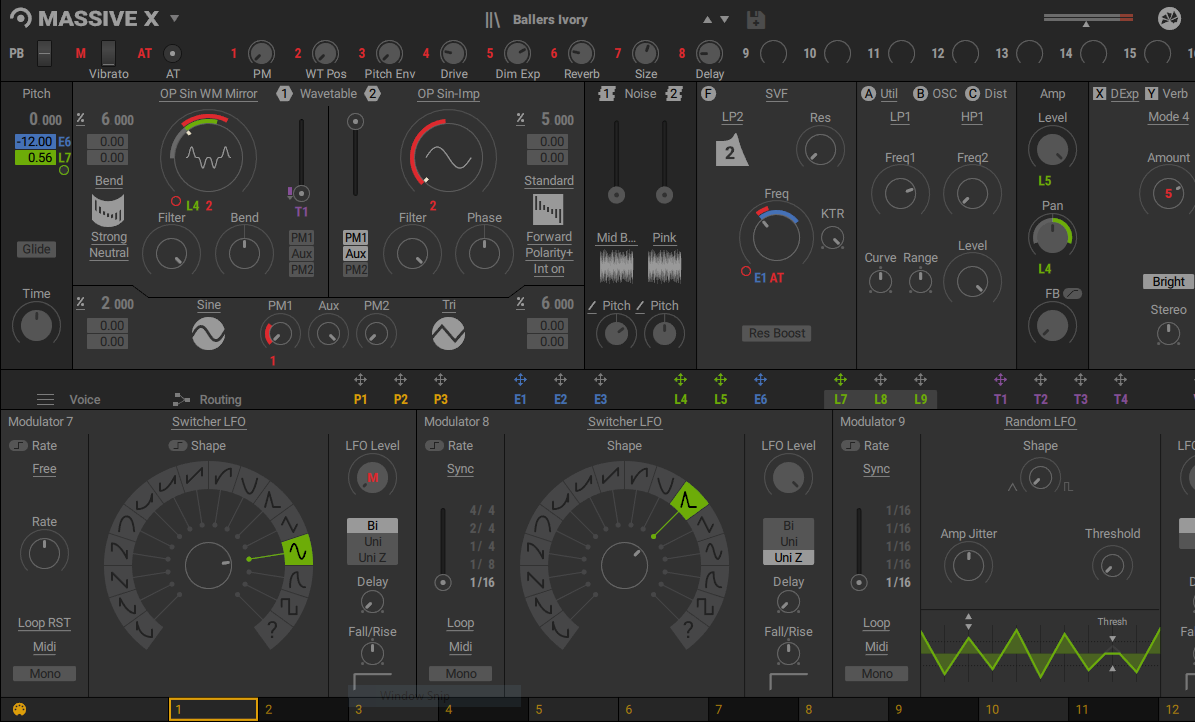Select the OSC insert effect tab
The width and height of the screenshot is (1195, 722).
(944, 94)
